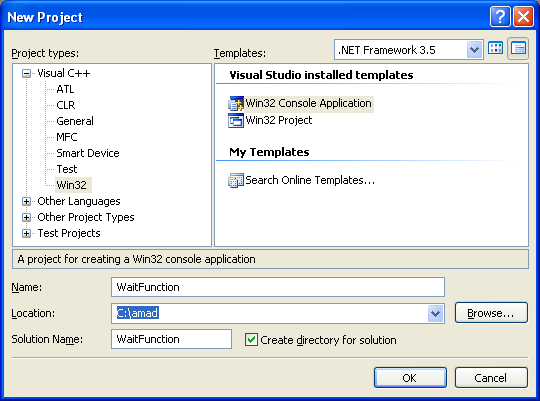This screenshot has width=540, height=401.
Task: Click the Search Online Templates icon
Action: click(x=236, y=180)
